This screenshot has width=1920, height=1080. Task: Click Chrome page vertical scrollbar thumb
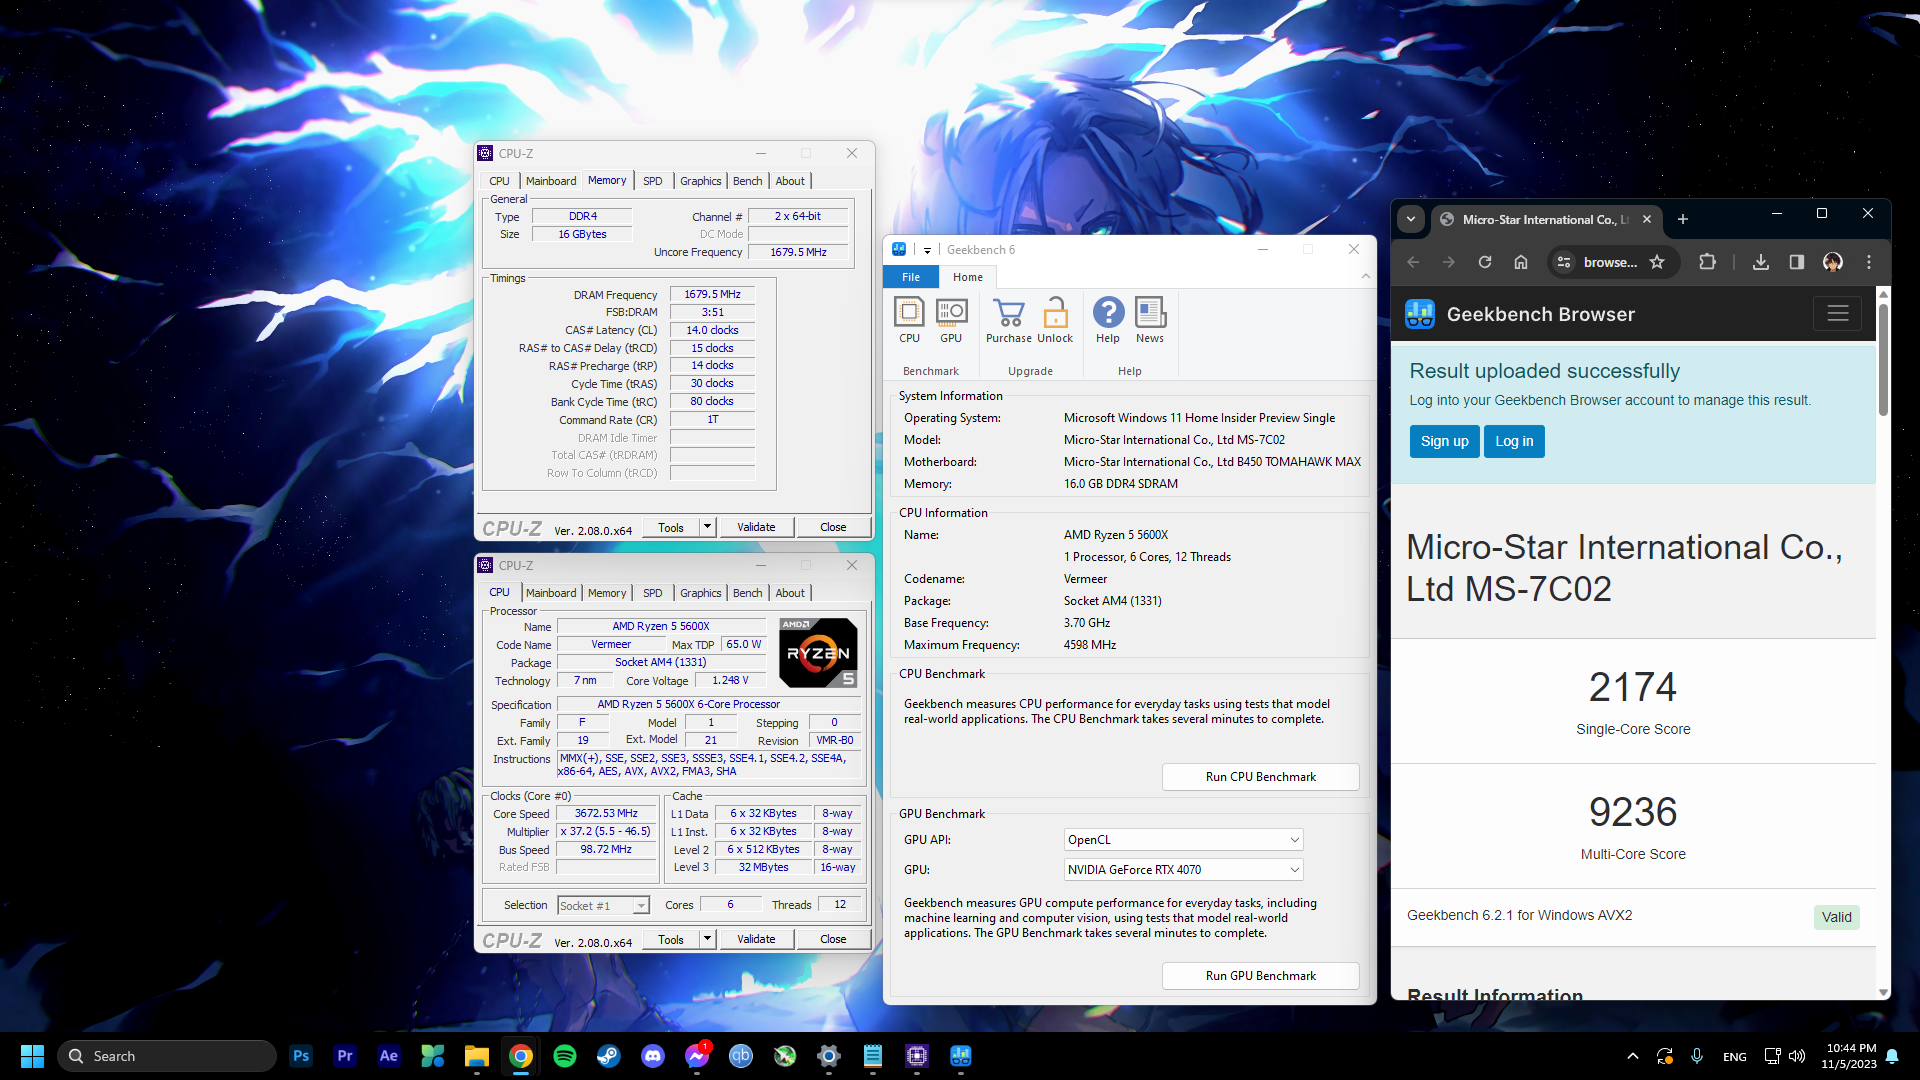coord(1883,360)
